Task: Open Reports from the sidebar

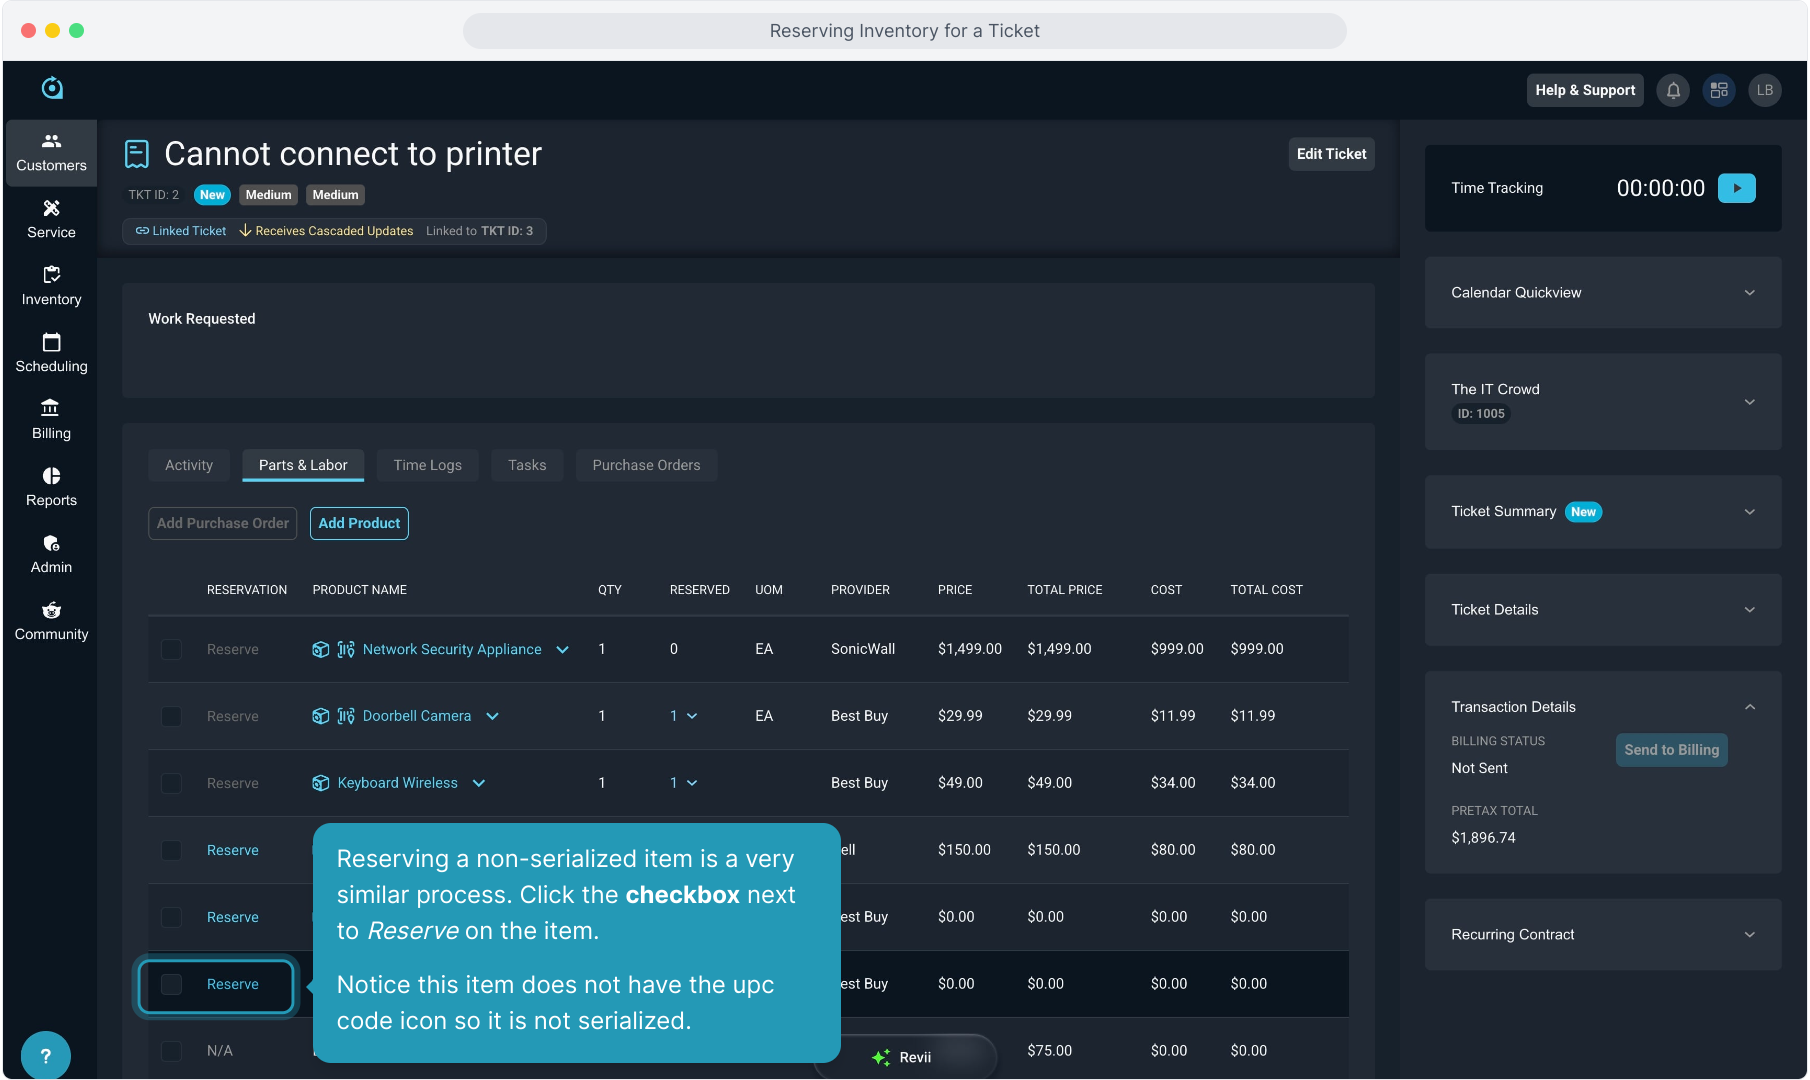Action: 51,487
